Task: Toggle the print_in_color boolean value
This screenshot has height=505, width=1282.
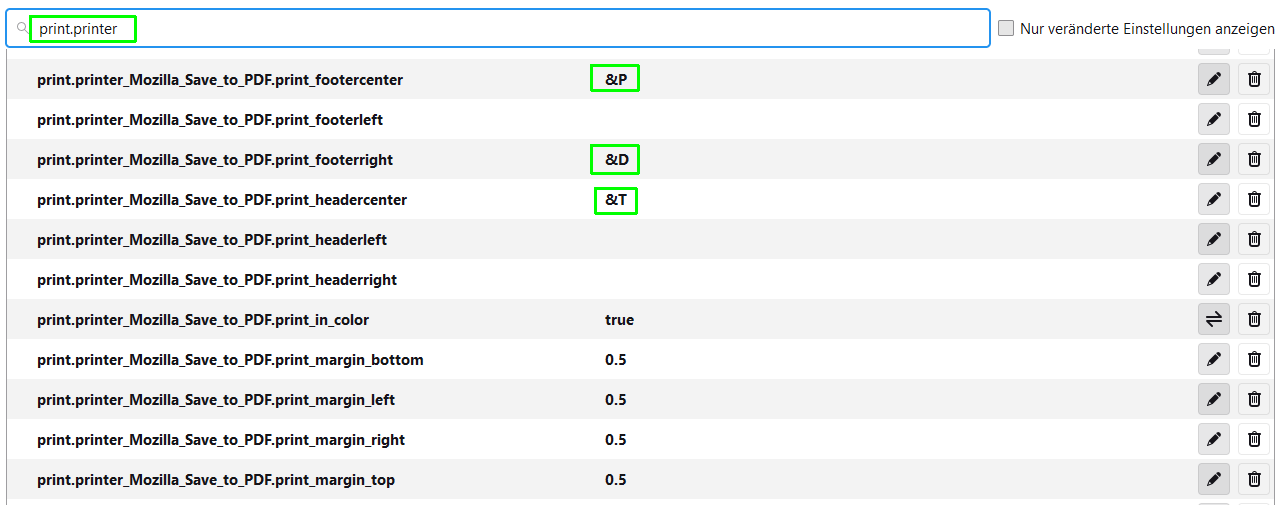Action: (x=1213, y=320)
